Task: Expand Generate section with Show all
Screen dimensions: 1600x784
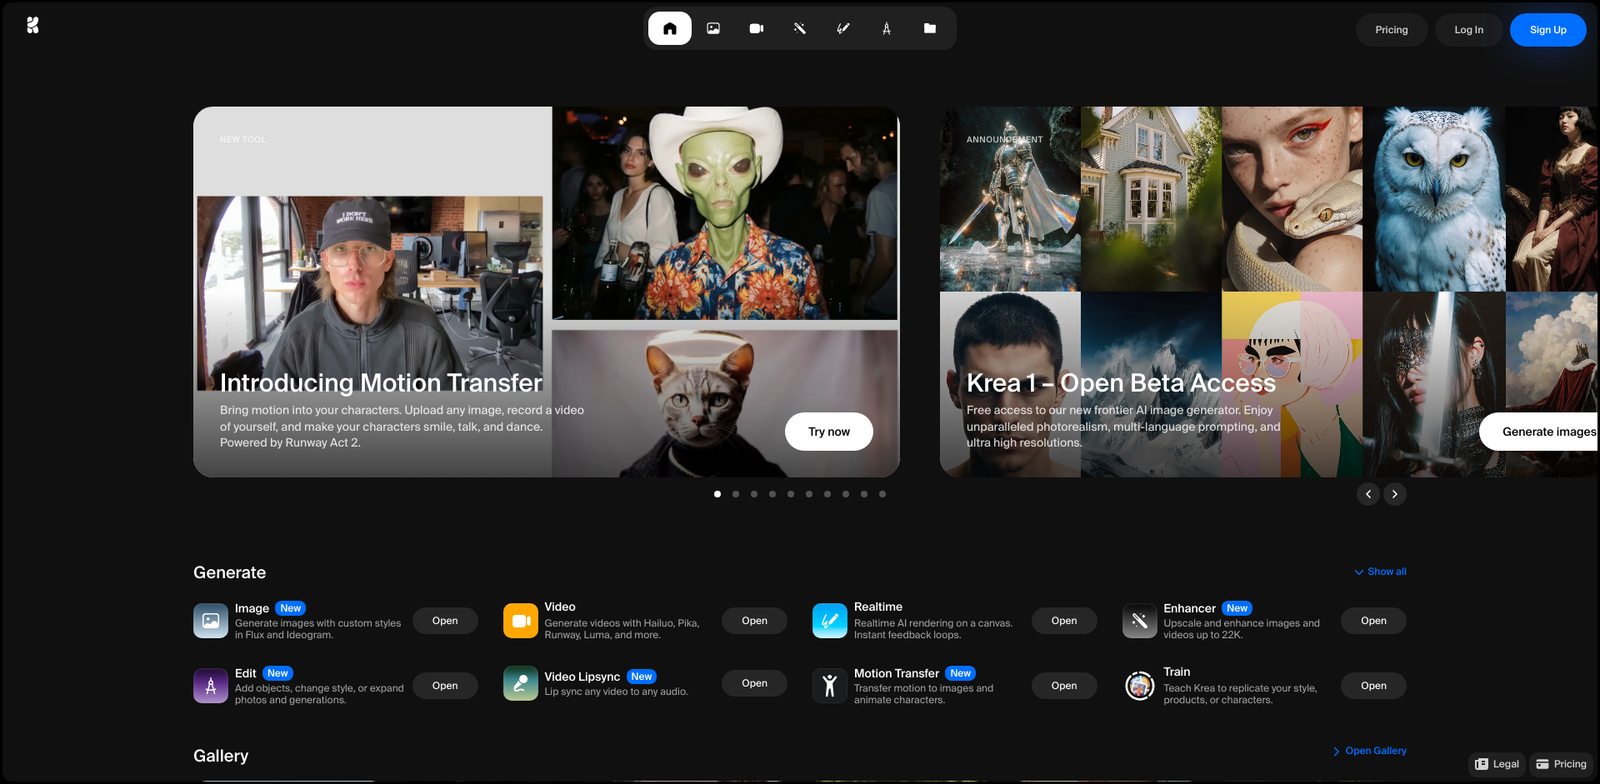Action: 1380,572
